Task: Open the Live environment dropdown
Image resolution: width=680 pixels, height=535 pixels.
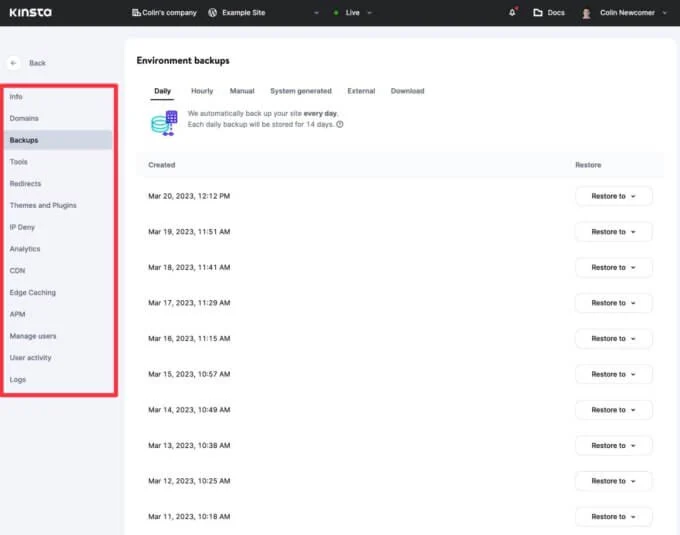Action: [x=369, y=13]
